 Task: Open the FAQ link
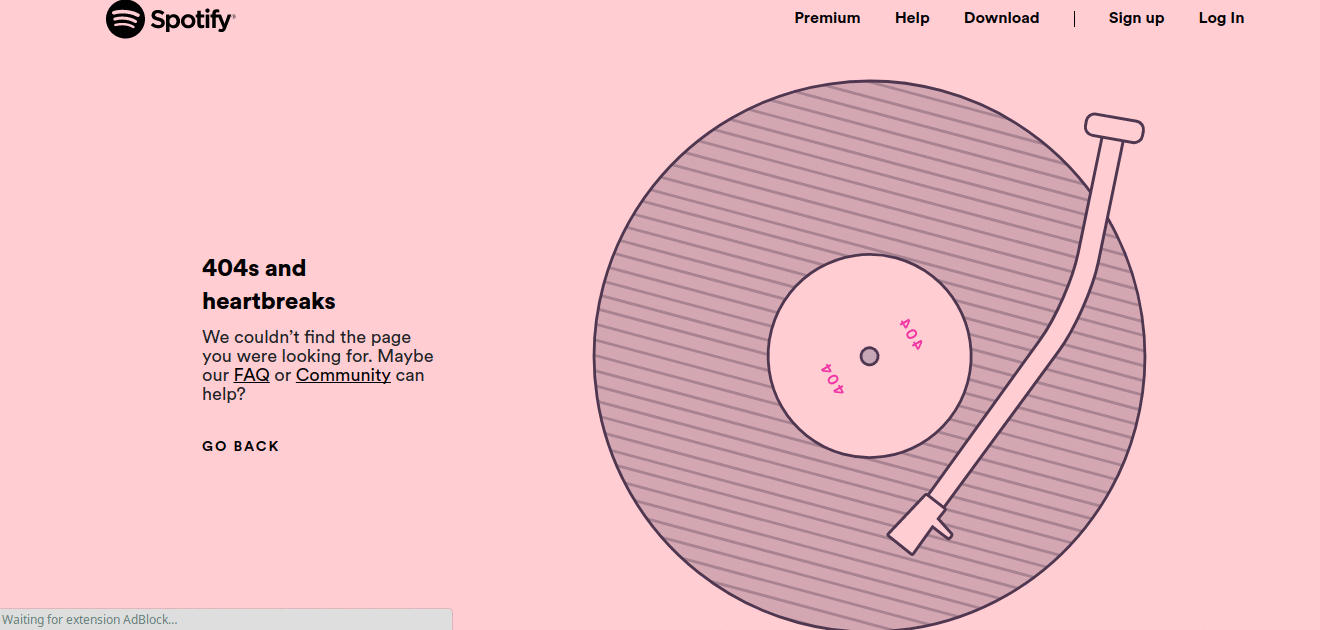[252, 375]
